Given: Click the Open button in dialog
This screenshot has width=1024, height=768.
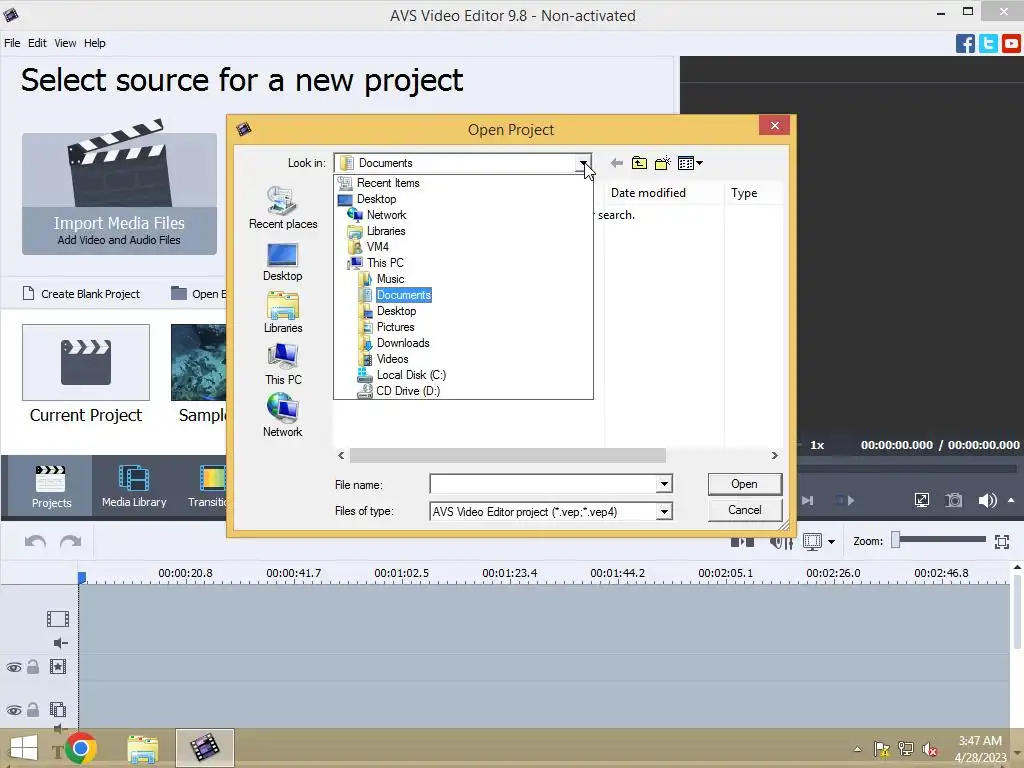Looking at the screenshot, I should click(744, 484).
